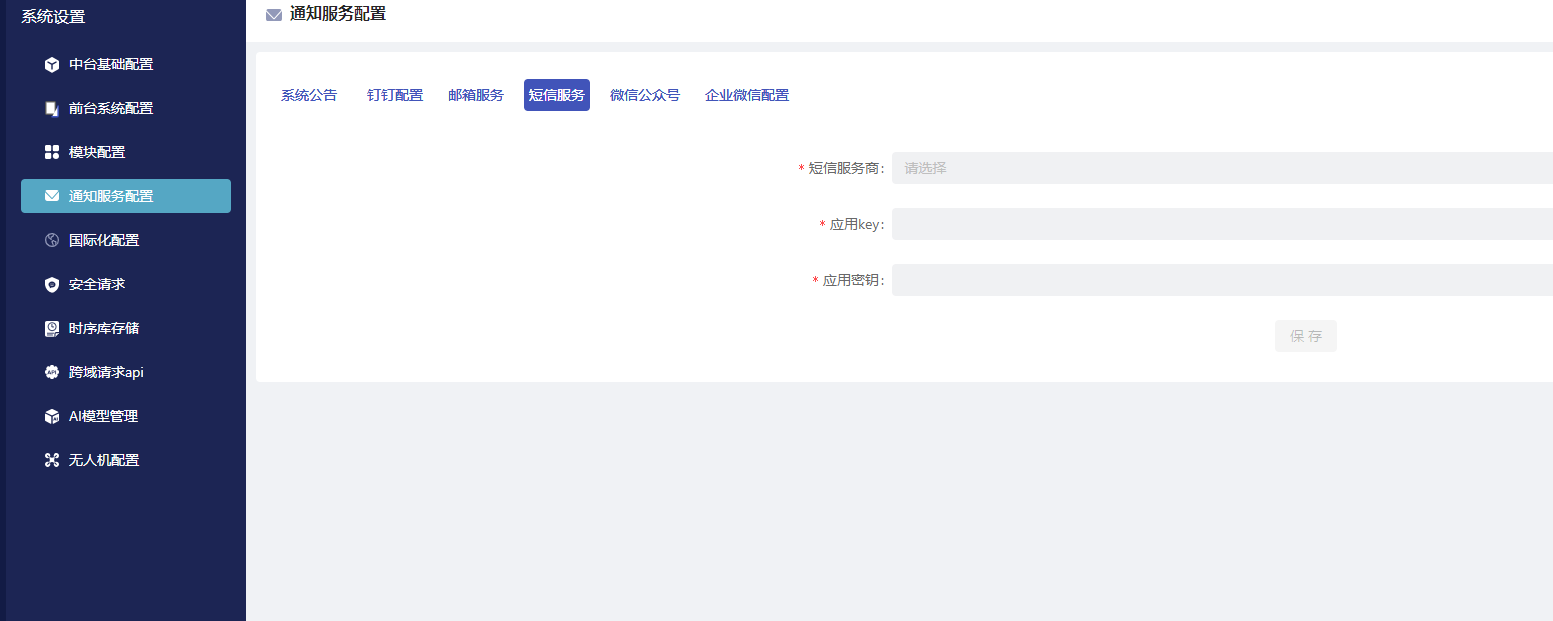This screenshot has height=621, width=1553.
Task: Click the grid icon beside 模块配置
Action: click(x=52, y=153)
